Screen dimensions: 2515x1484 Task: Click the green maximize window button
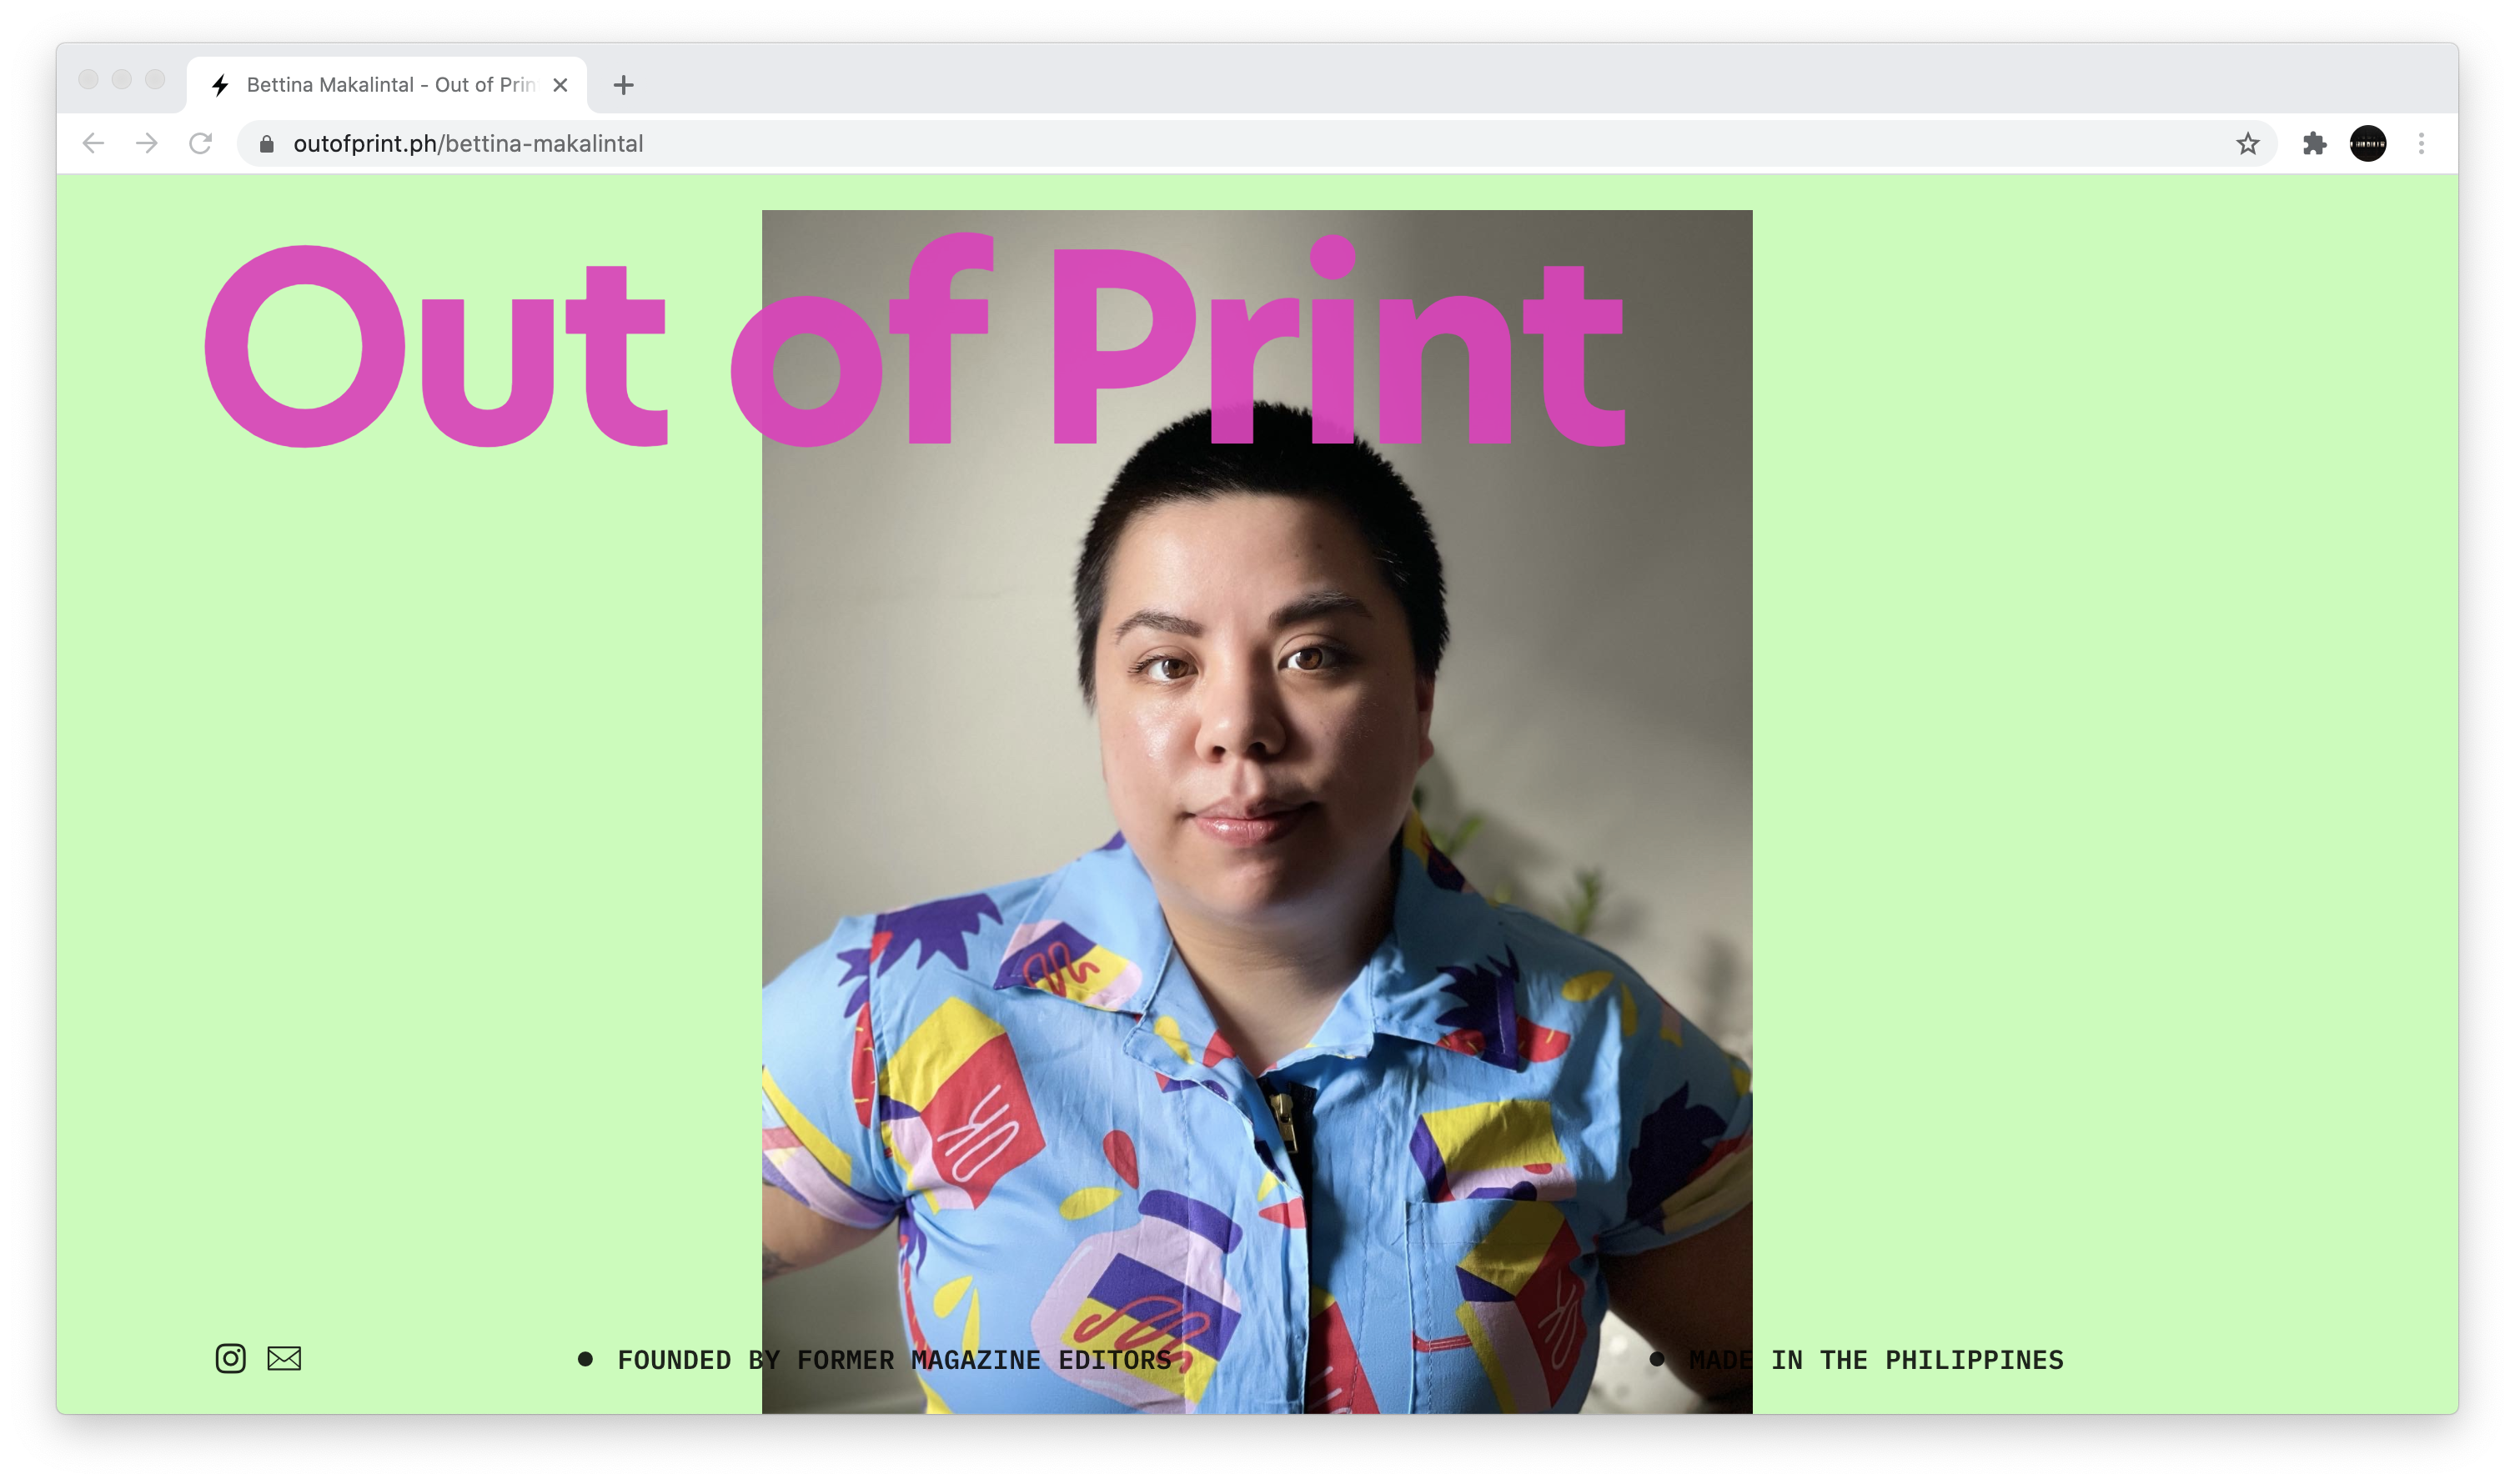(155, 79)
